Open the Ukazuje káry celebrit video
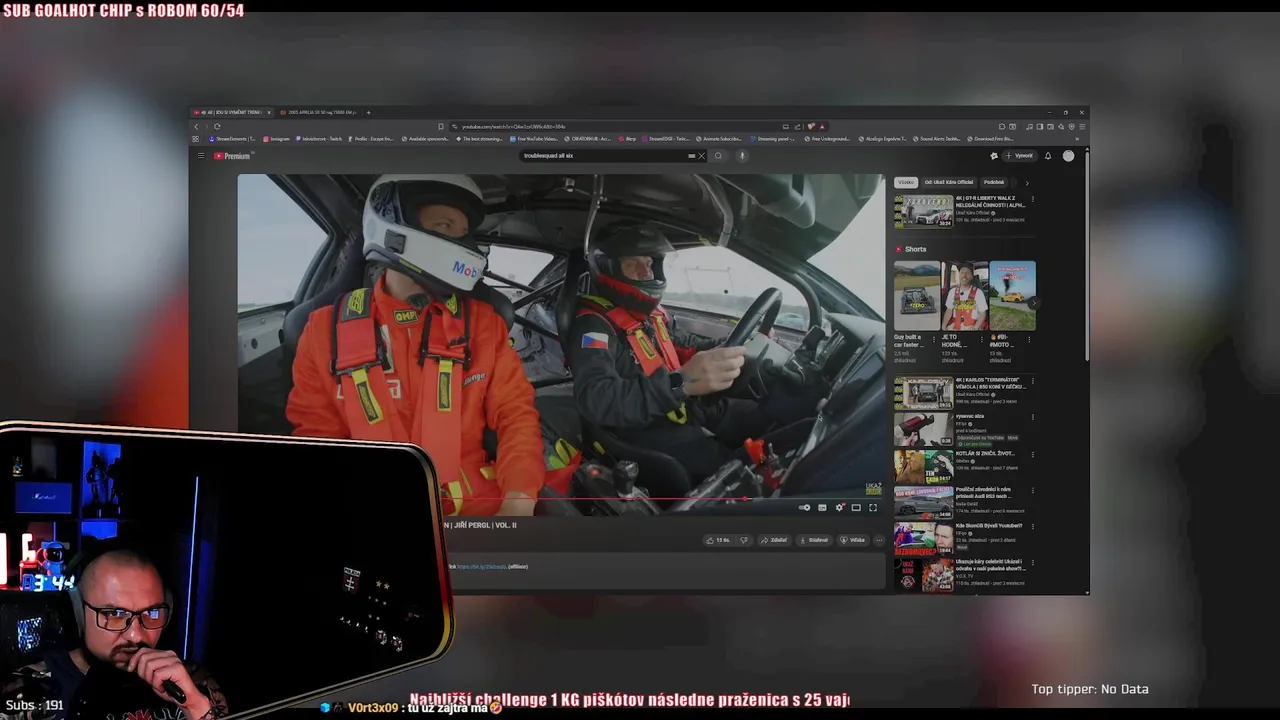Screen dimensions: 1280x720 [x=923, y=575]
